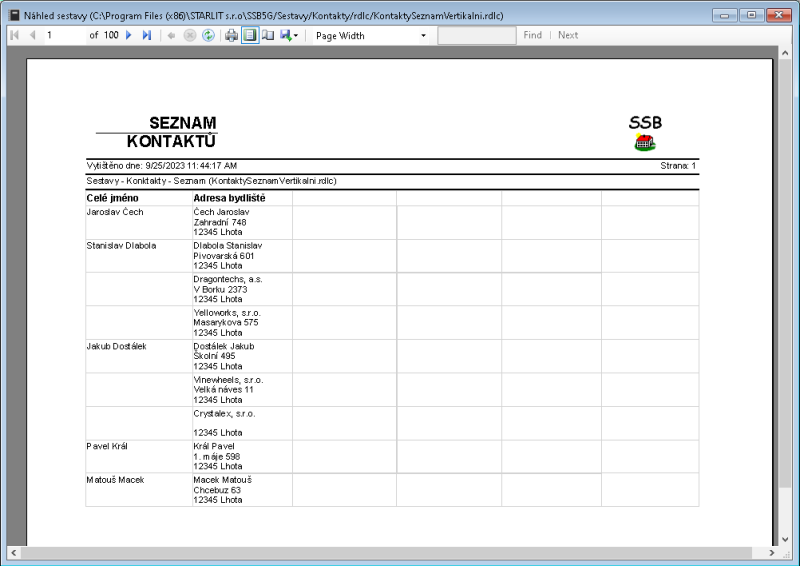Navigate back to parent report
This screenshot has width=800, height=566.
point(172,35)
